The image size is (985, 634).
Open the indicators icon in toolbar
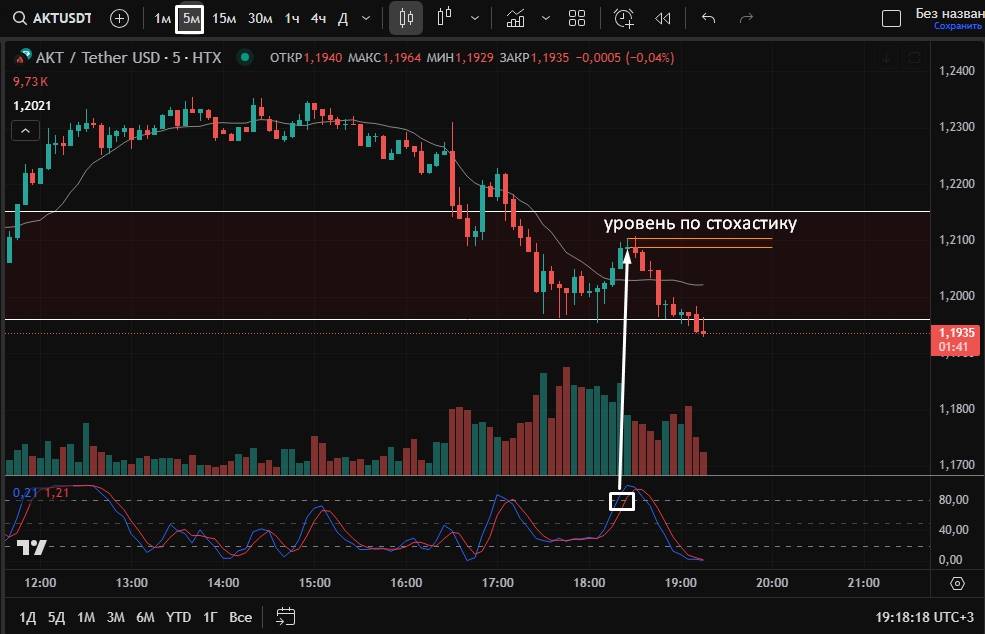(x=516, y=18)
